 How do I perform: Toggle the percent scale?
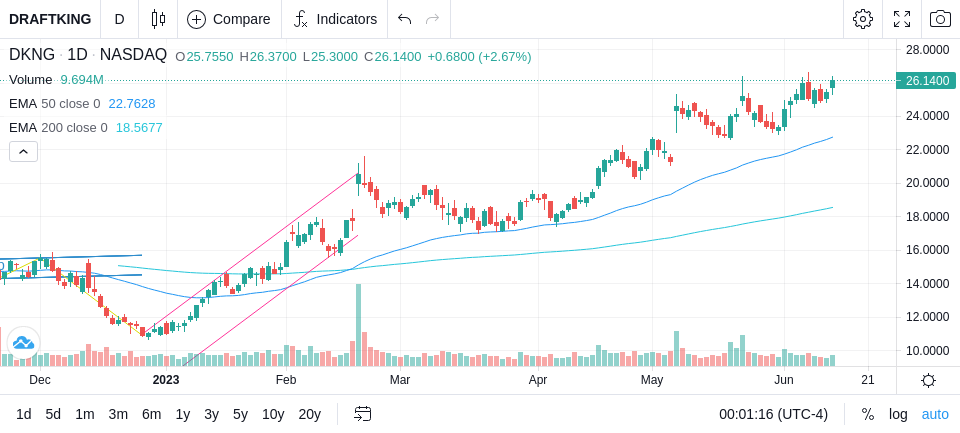point(868,414)
